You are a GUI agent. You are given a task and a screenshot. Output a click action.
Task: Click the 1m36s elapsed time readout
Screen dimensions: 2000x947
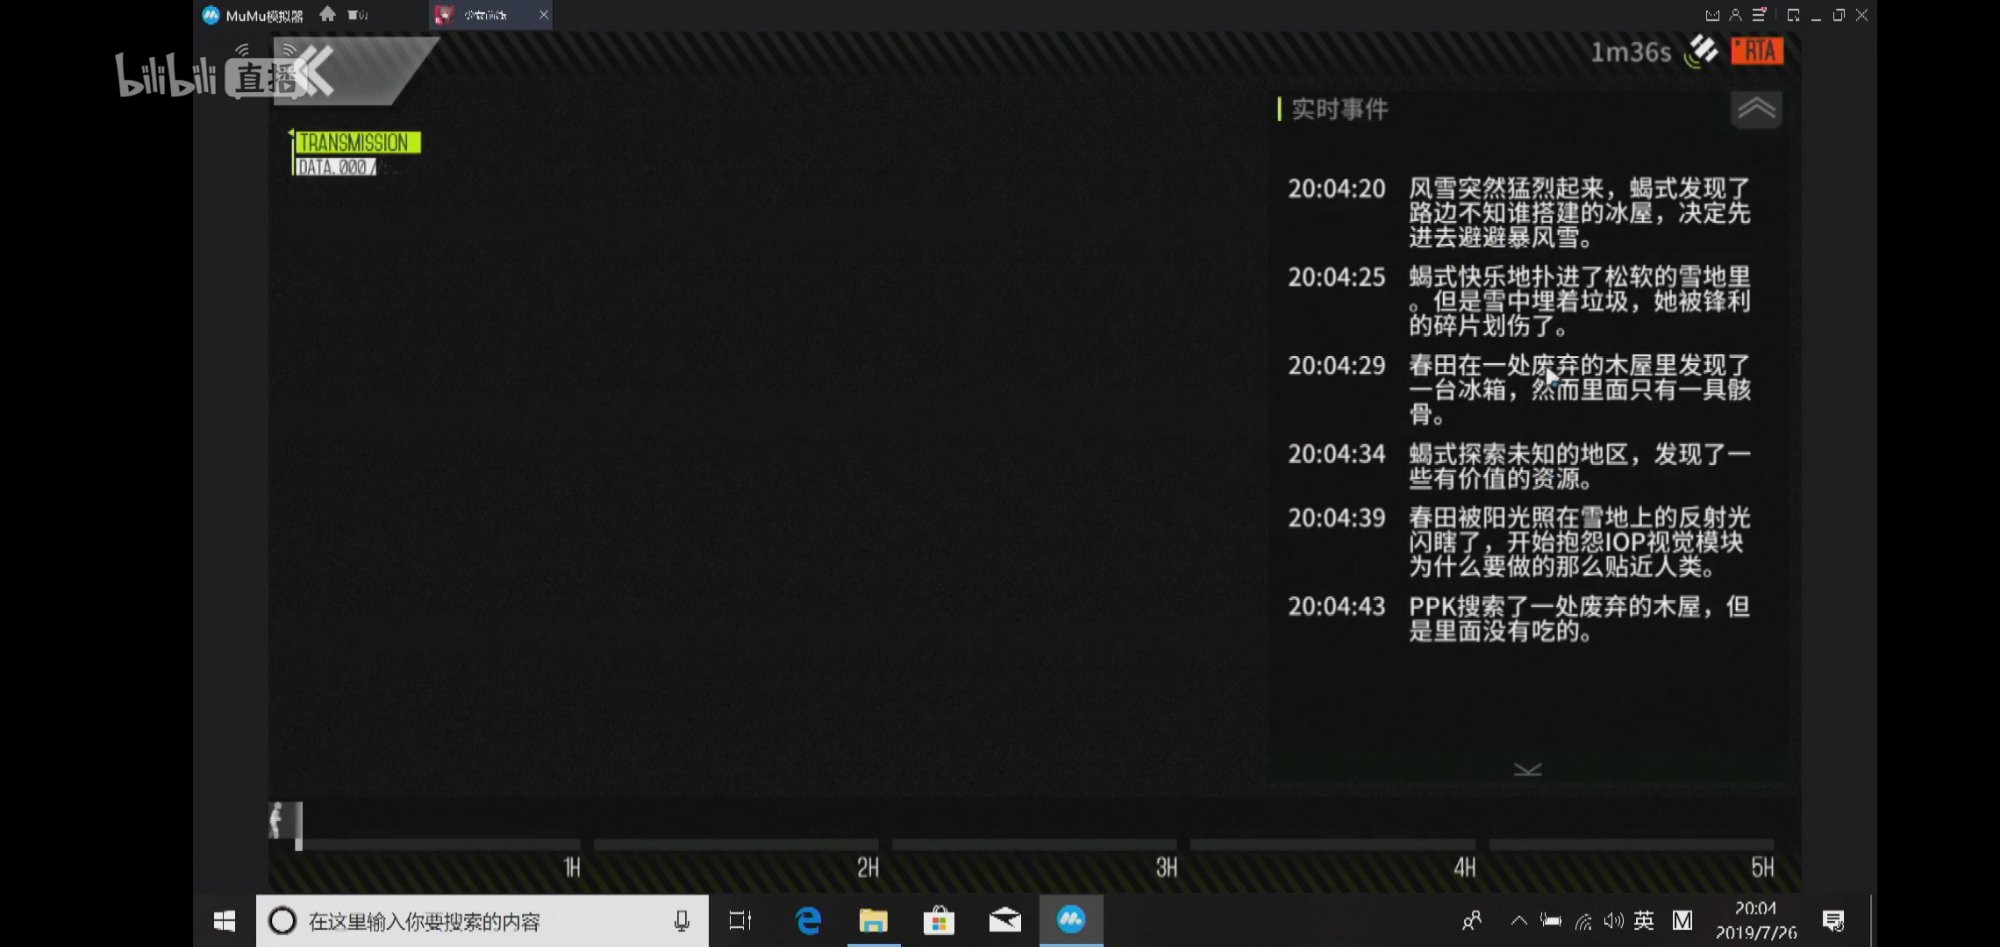(1630, 52)
